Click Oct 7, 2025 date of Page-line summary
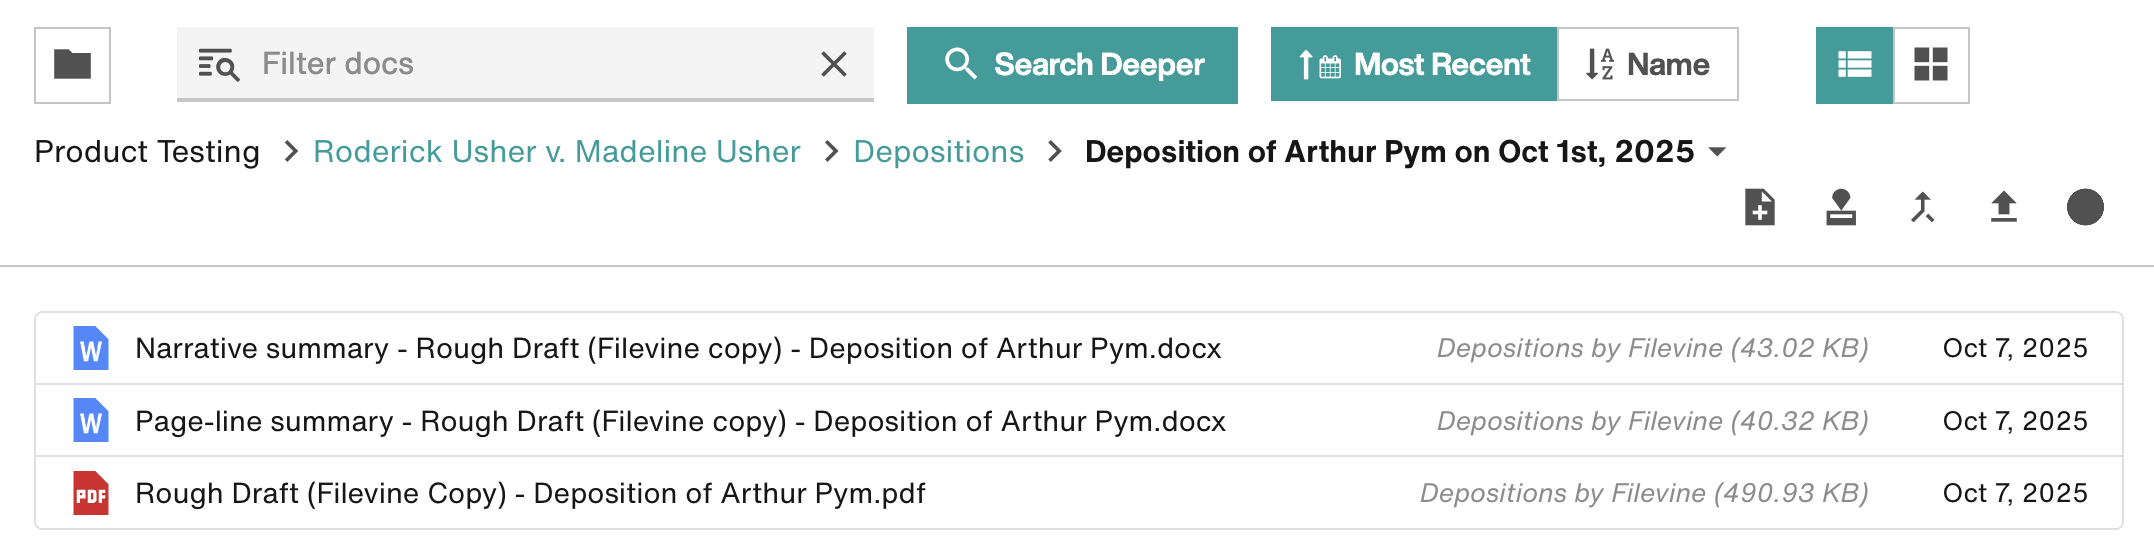This screenshot has width=2154, height=558. (2015, 421)
